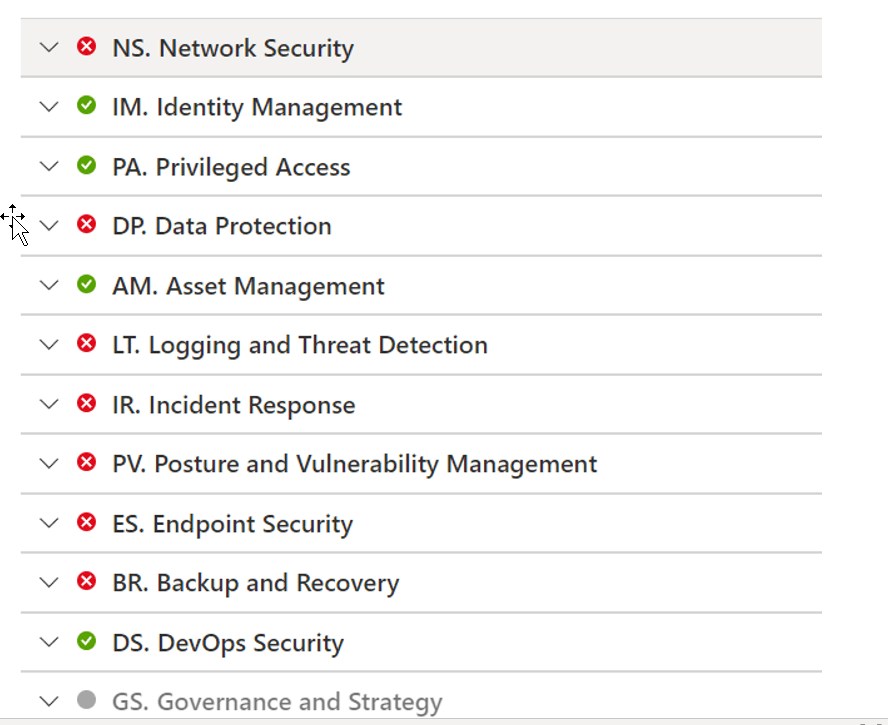
Task: Click green check icon for DevOps Security
Action: 87,641
